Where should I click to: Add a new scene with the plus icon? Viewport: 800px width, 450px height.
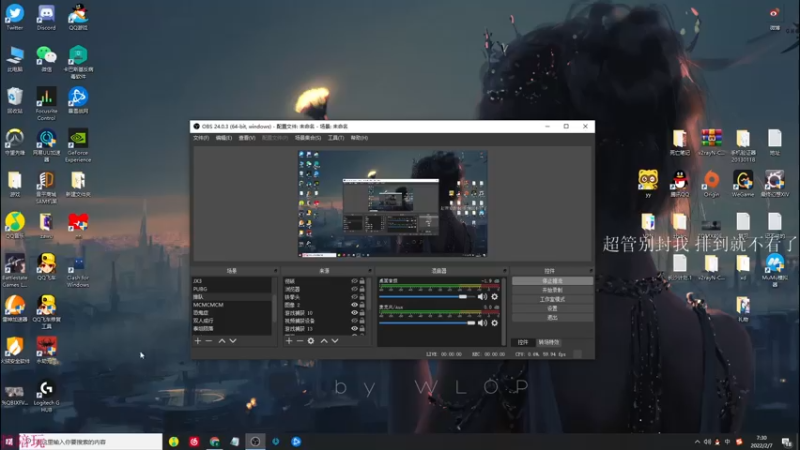click(x=198, y=341)
